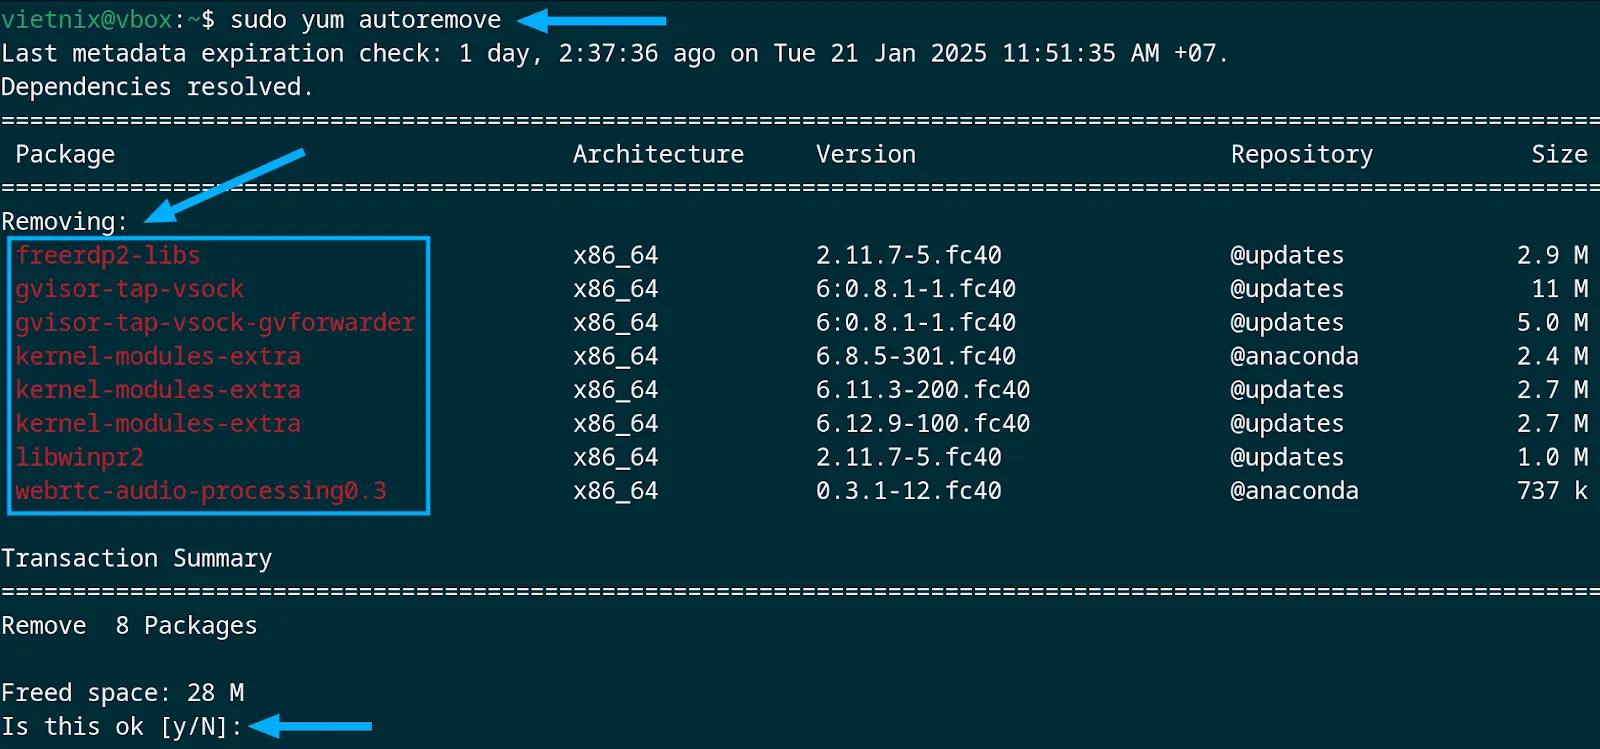1600x749 pixels.
Task: Click version '6.8.5-301.fc40'
Action: 916,356
